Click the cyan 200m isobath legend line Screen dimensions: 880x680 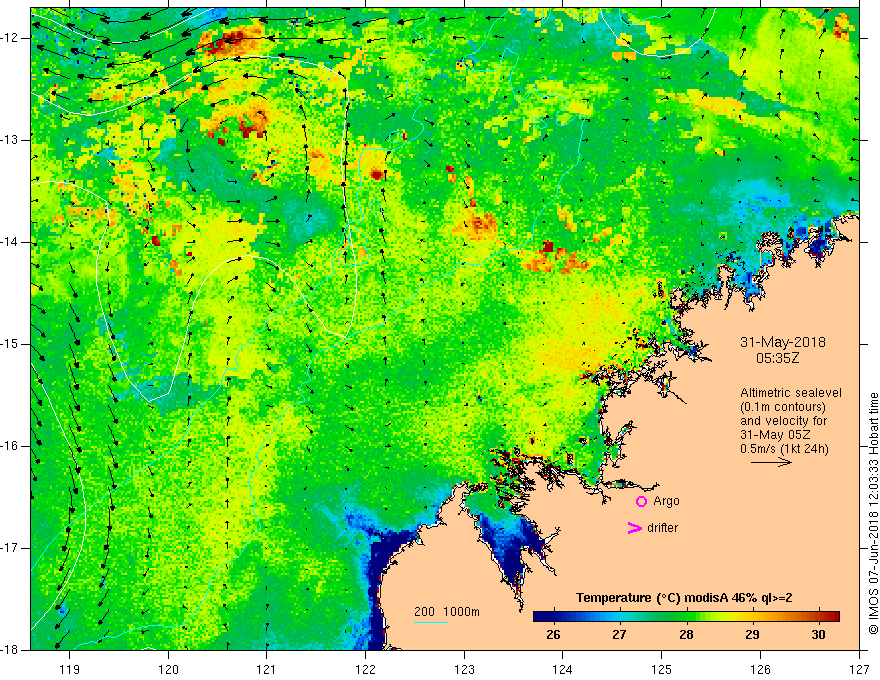pos(431,622)
